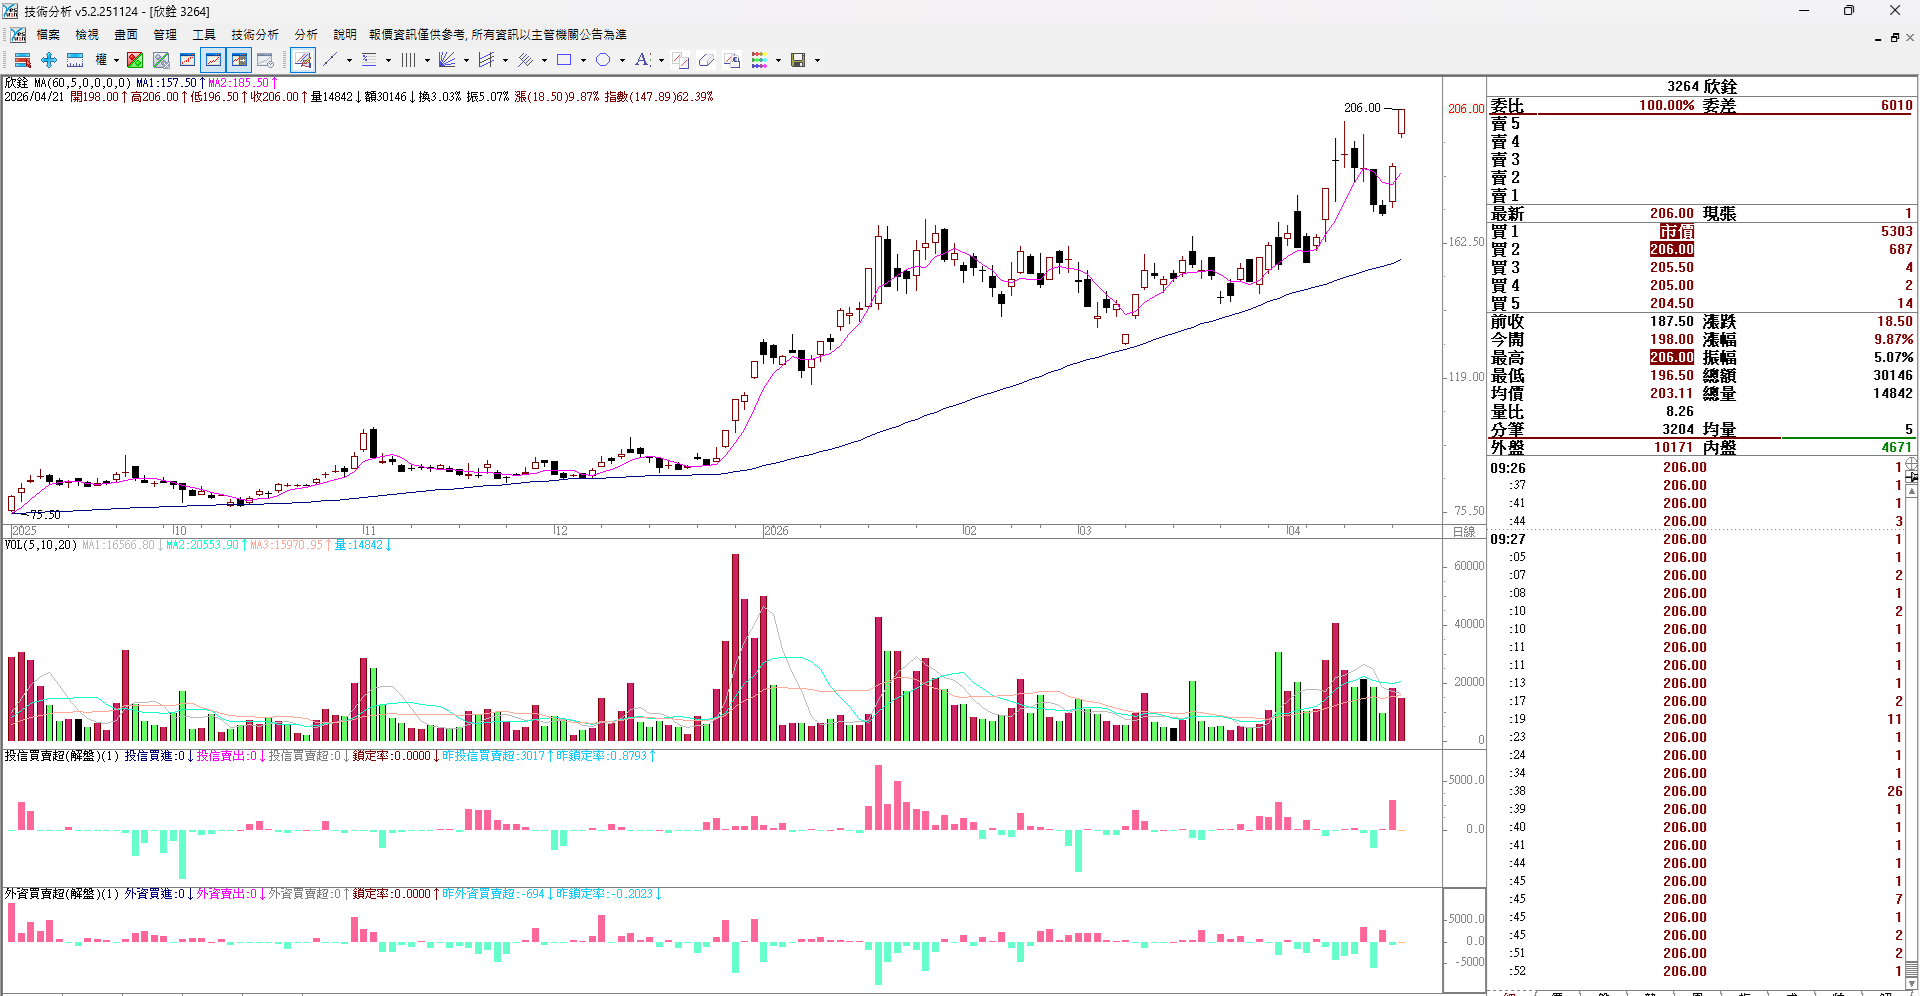Toggle the second highlighted chart panel button
This screenshot has height=996, width=1920.
coord(239,60)
